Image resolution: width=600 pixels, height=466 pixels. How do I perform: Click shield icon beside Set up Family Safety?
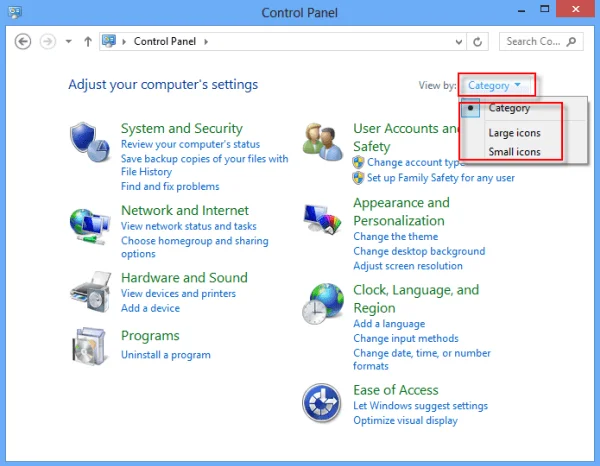coord(358,178)
